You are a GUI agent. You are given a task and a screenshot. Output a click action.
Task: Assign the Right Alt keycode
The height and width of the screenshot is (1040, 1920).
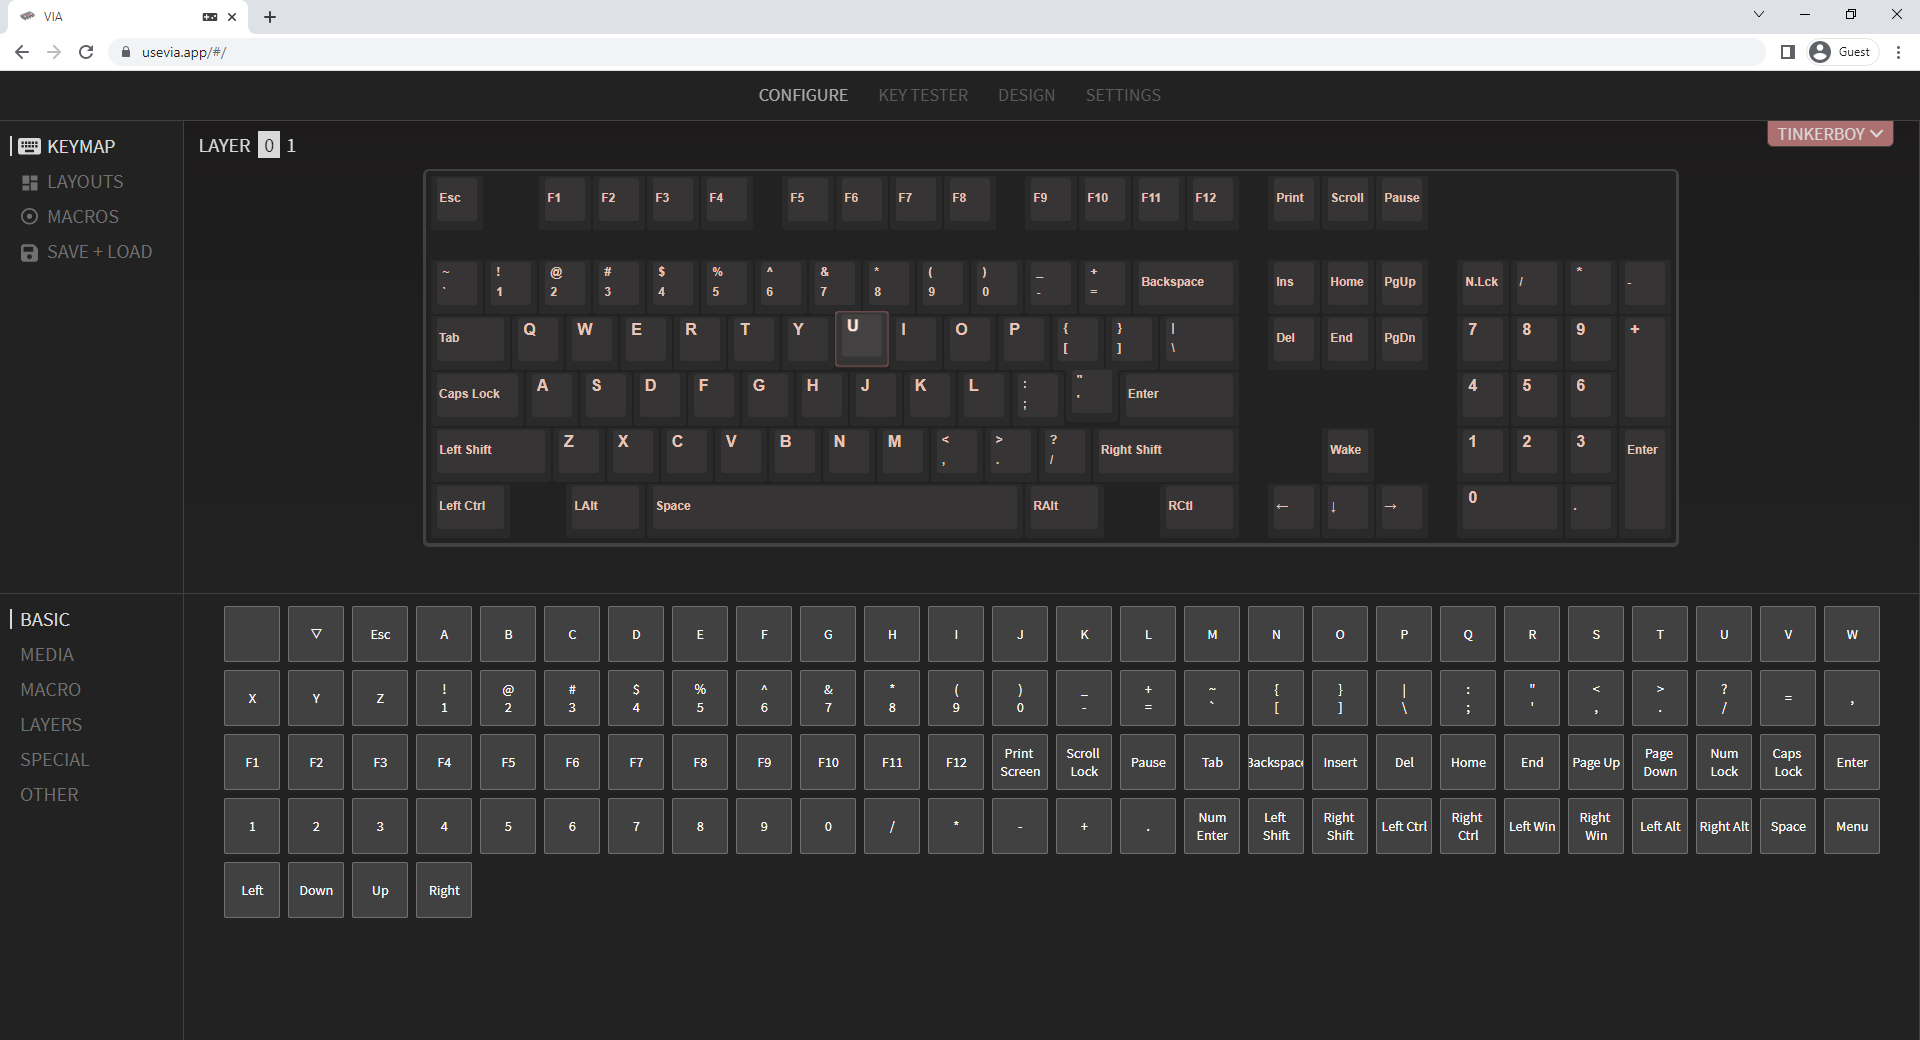[1724, 826]
